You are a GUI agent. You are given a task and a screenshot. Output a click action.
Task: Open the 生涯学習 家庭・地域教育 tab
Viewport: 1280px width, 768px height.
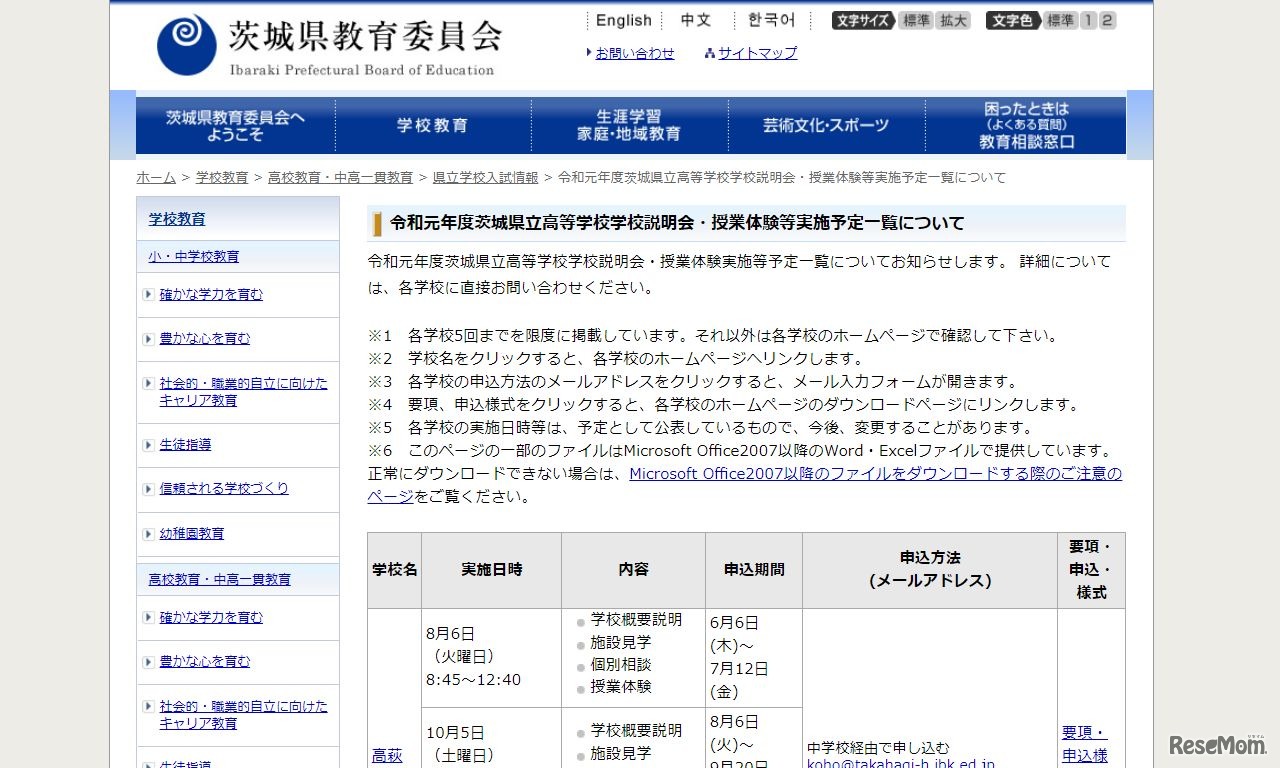(628, 125)
